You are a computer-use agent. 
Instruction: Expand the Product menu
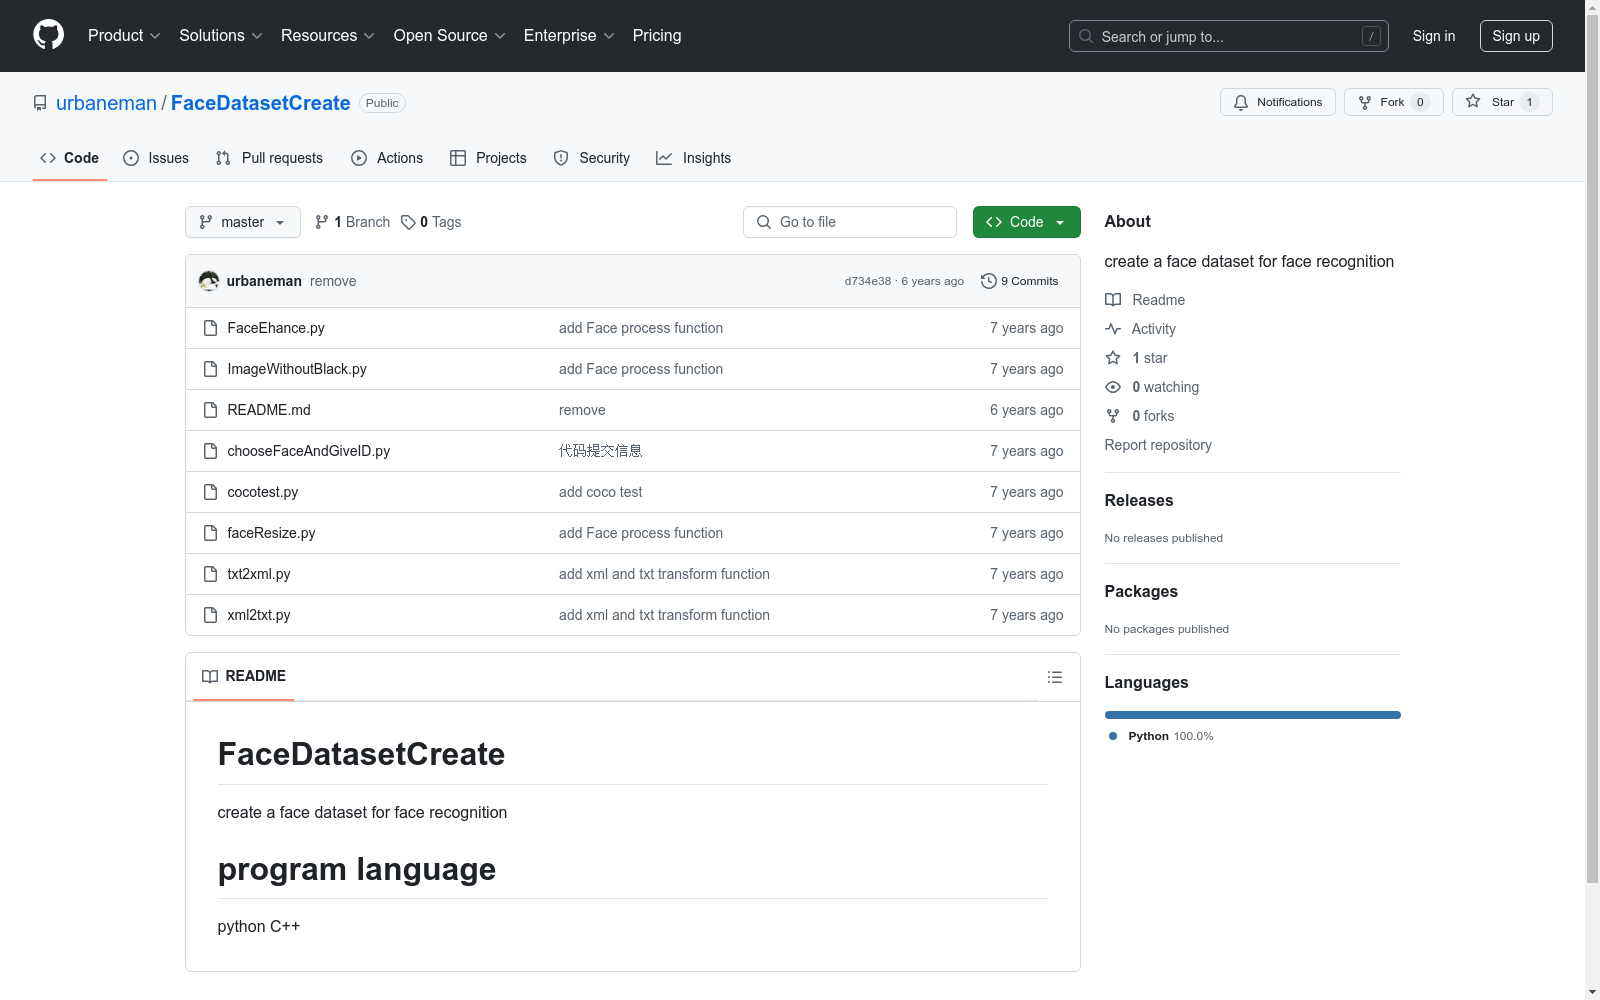point(124,36)
